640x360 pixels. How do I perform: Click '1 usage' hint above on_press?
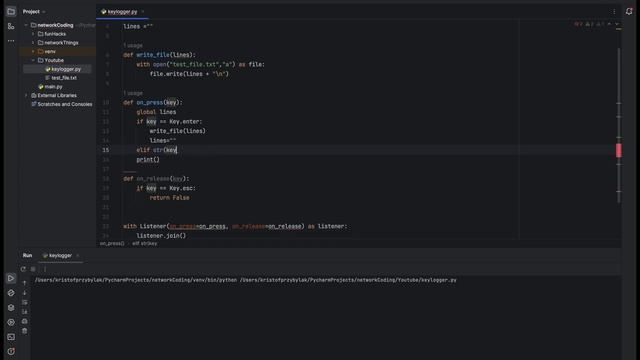pyautogui.click(x=133, y=93)
